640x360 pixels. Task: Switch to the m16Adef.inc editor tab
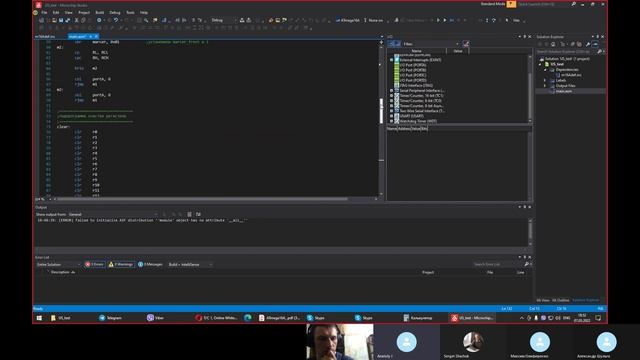click(x=44, y=37)
